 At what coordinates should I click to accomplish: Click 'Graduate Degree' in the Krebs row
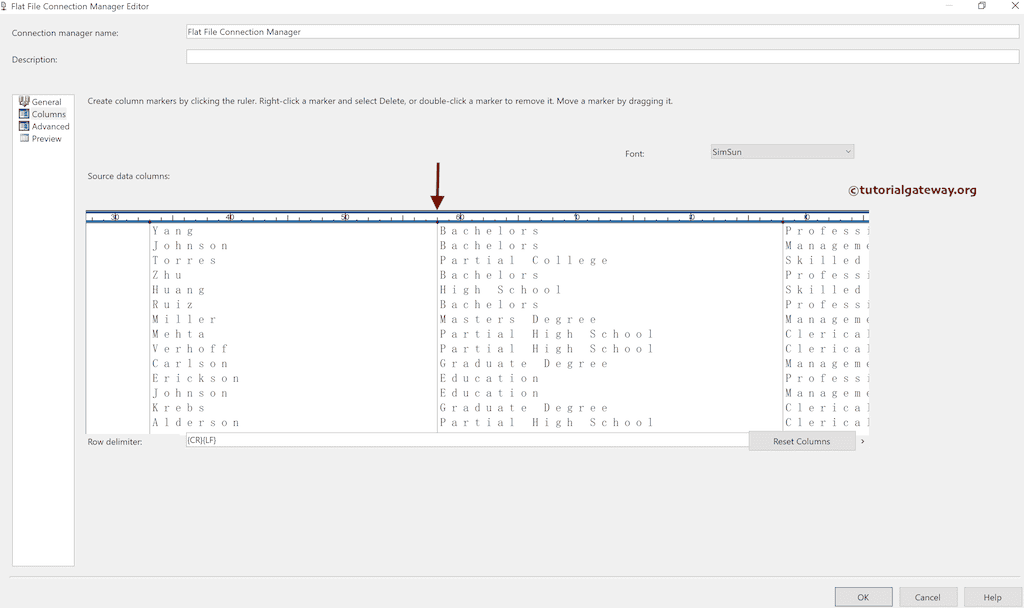click(x=524, y=408)
